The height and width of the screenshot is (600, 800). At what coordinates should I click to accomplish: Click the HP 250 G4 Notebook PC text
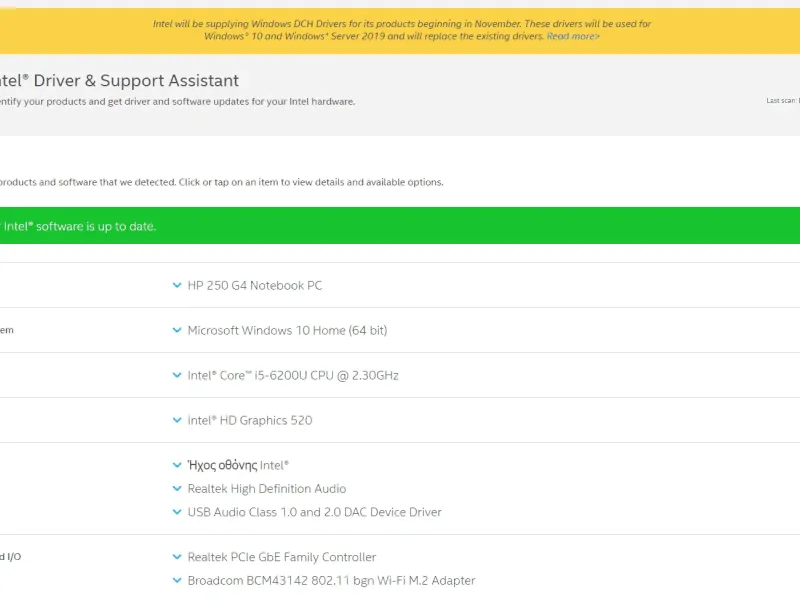pyautogui.click(x=255, y=285)
